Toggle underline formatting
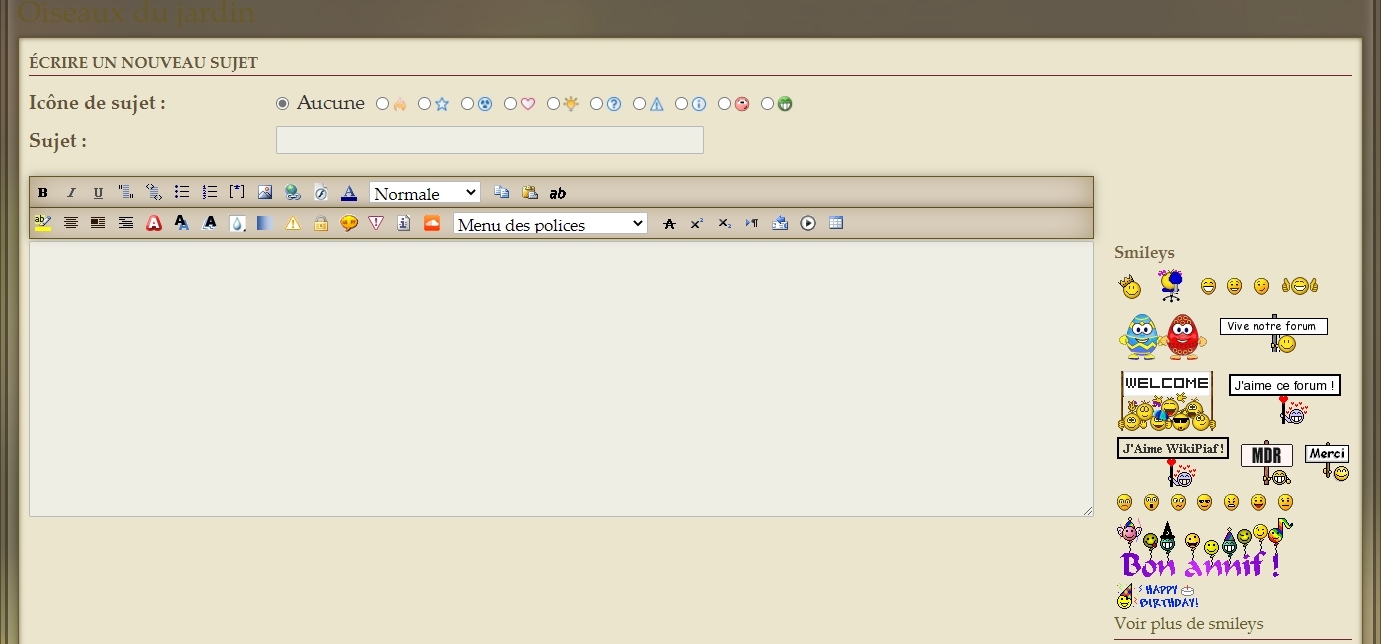 click(x=98, y=193)
